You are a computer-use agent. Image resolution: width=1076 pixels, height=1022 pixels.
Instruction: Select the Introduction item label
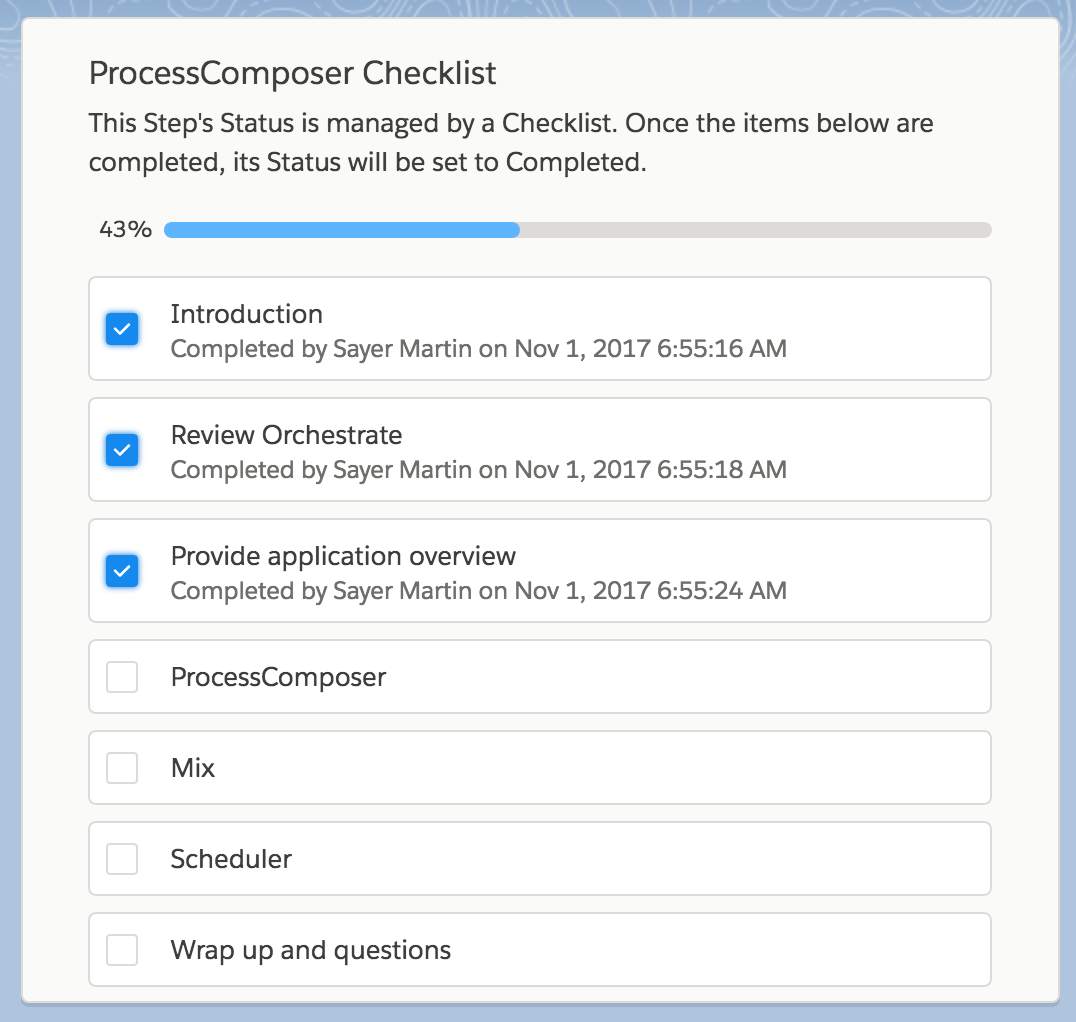246,314
